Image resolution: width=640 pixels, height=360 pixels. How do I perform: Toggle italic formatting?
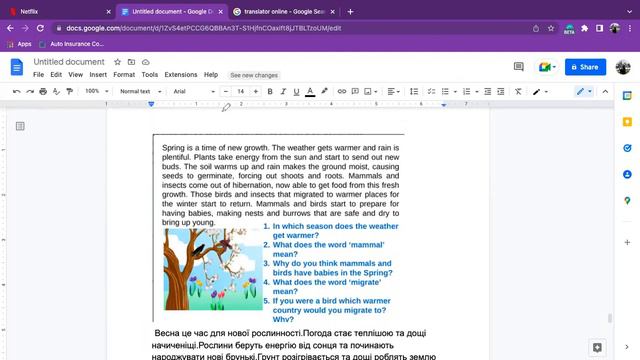pyautogui.click(x=283, y=91)
